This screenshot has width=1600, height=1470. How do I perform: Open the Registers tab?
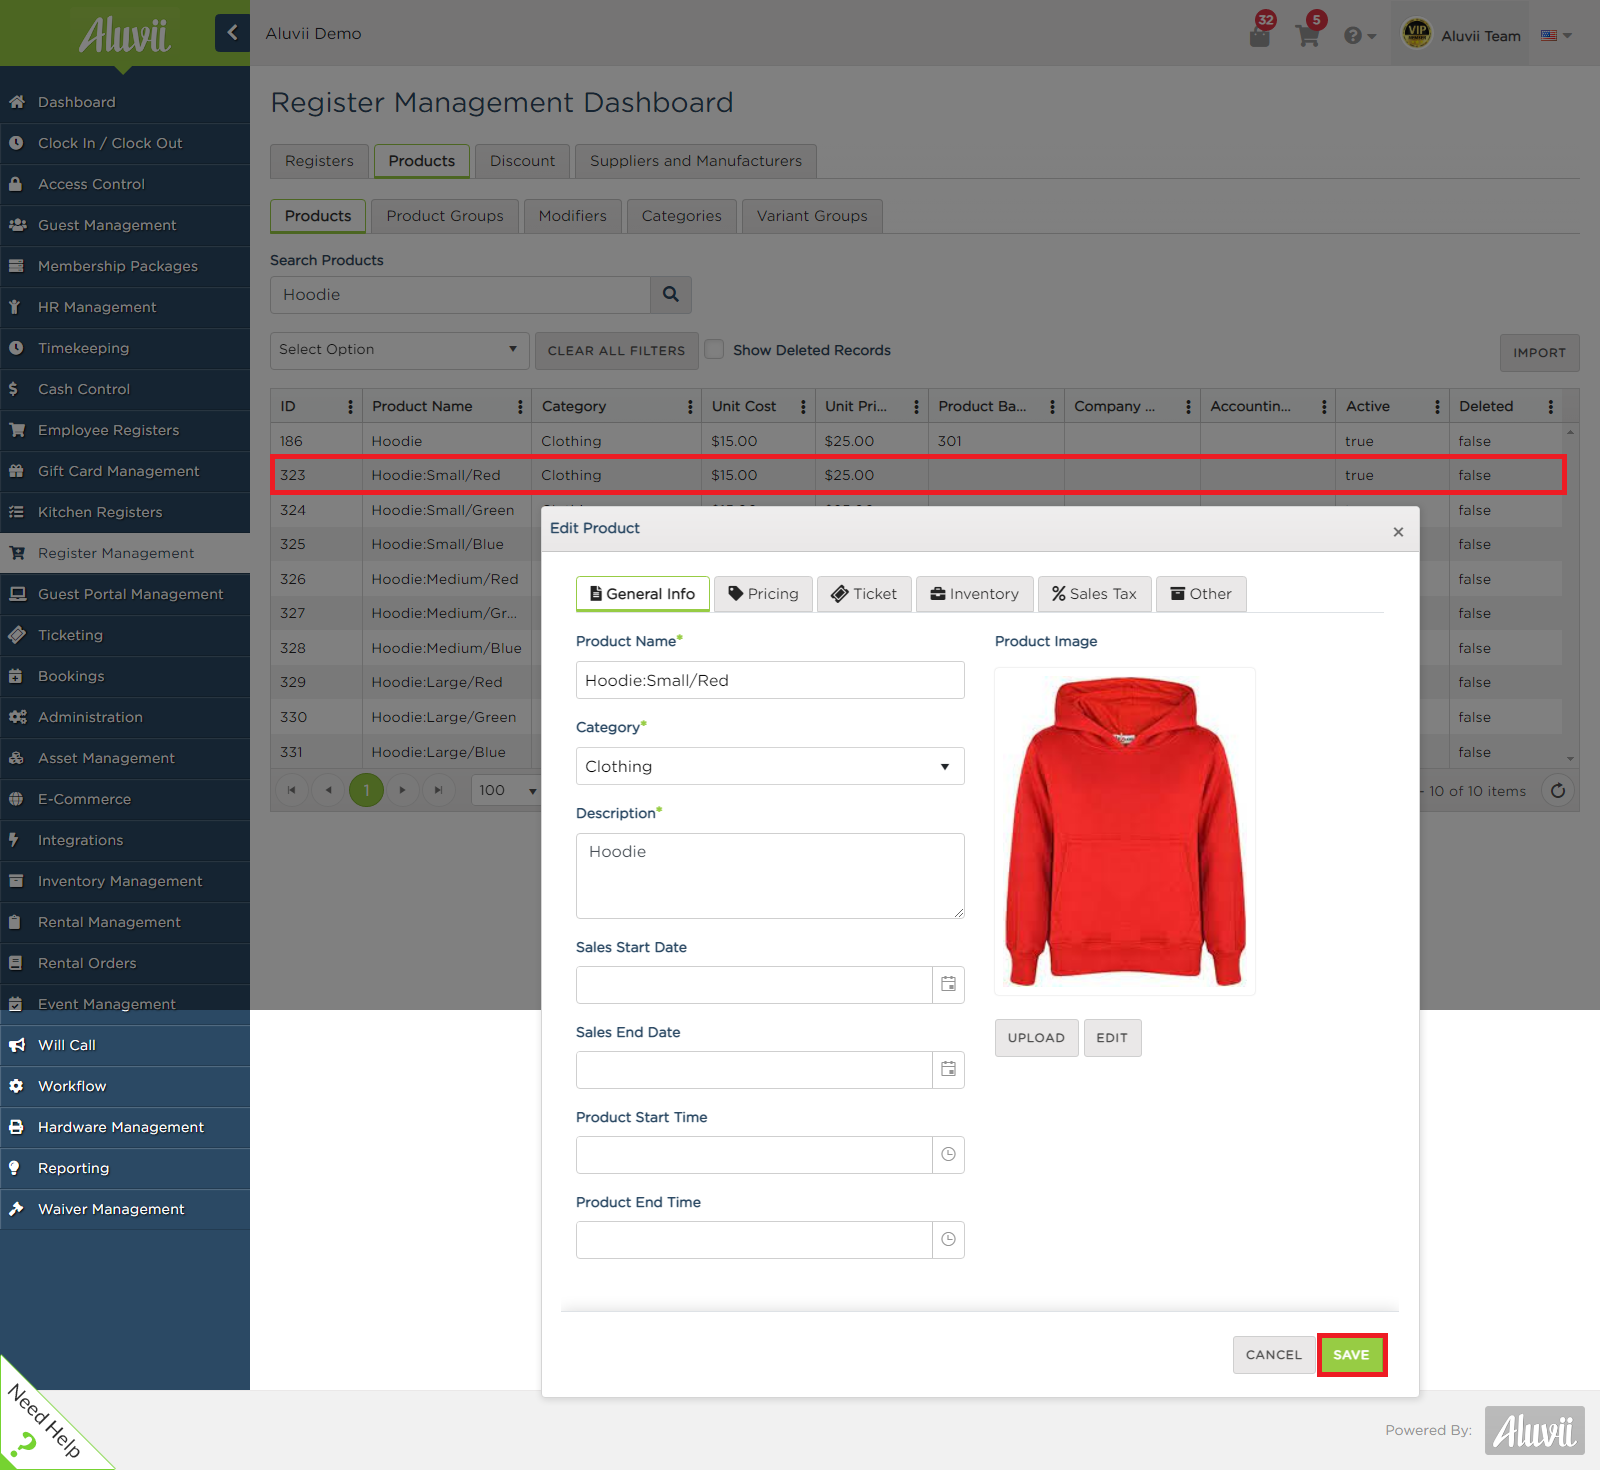tap(319, 161)
